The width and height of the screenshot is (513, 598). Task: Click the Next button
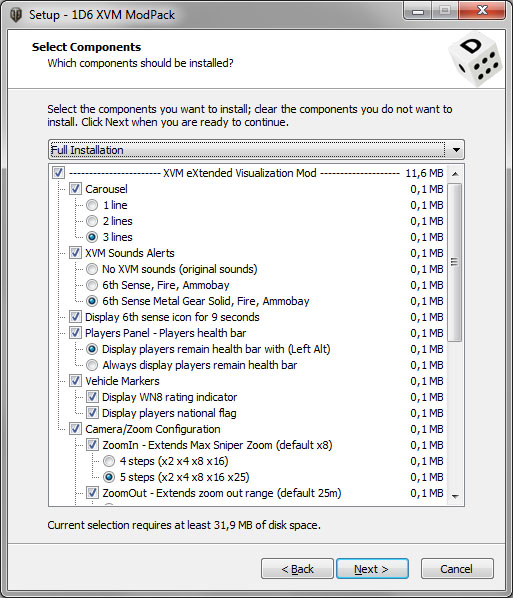372,569
